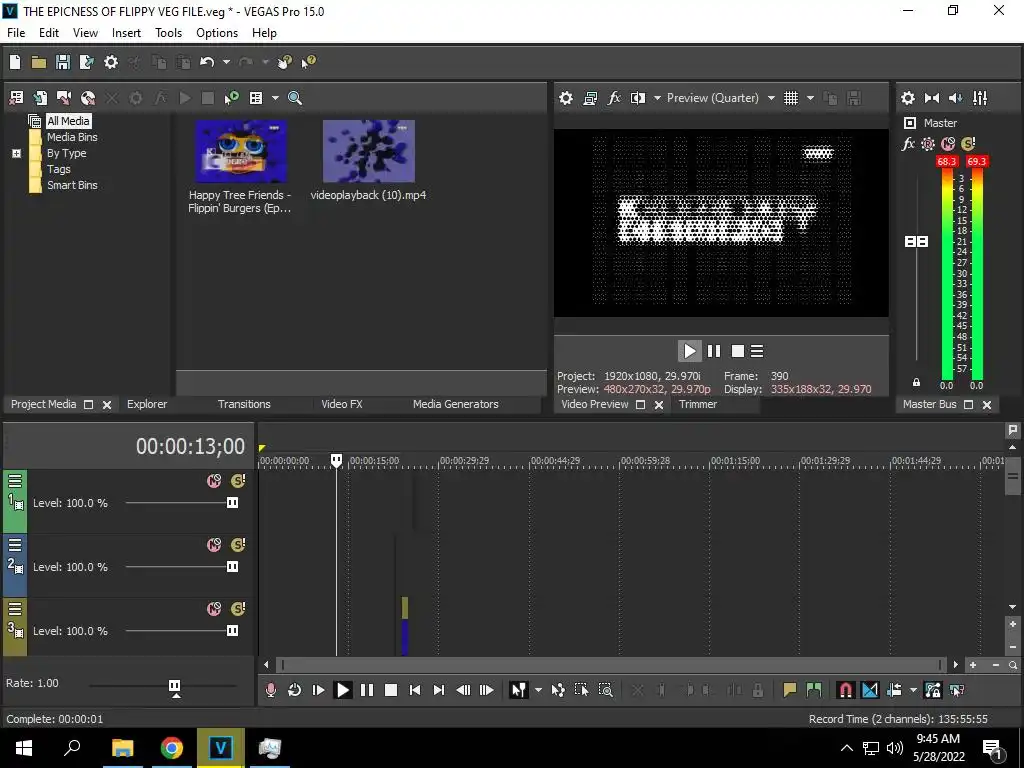Click Play in the Video Preview window
This screenshot has height=768, width=1024.
pos(690,351)
